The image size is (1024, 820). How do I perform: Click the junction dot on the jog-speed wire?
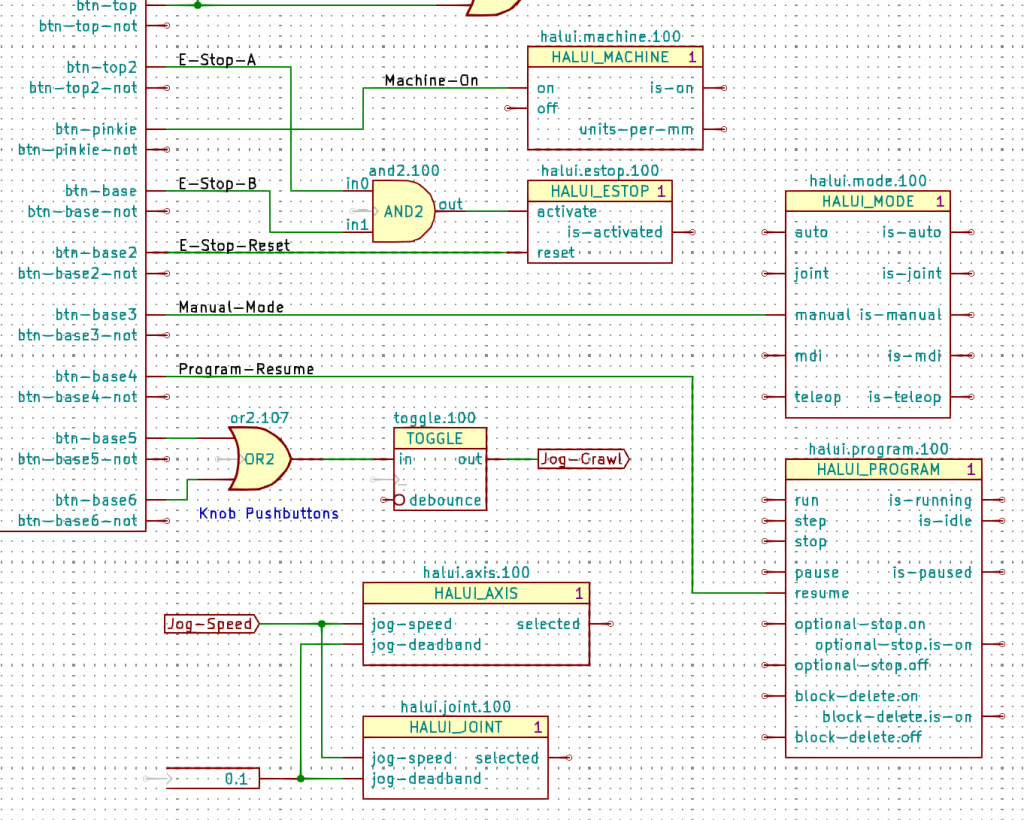321,623
